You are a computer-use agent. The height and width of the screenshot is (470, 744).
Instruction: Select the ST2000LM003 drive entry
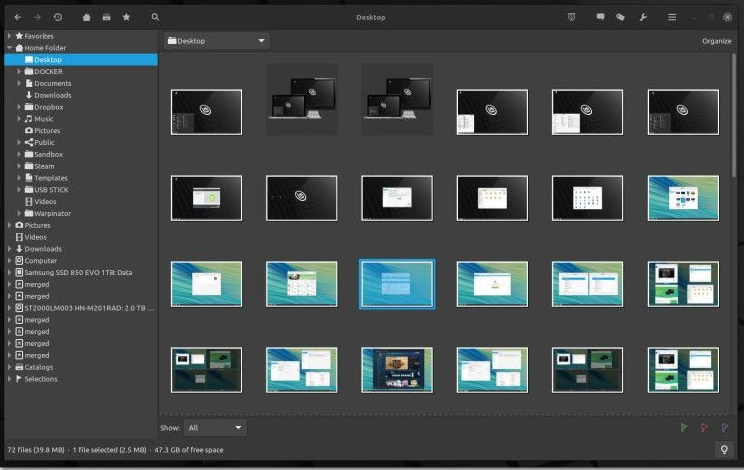click(89, 308)
